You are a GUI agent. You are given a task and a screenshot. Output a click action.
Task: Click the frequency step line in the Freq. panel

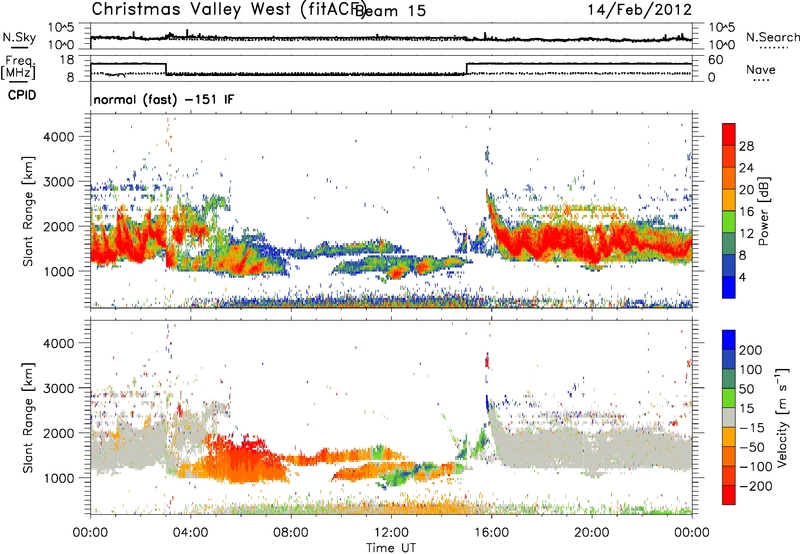coord(391,69)
